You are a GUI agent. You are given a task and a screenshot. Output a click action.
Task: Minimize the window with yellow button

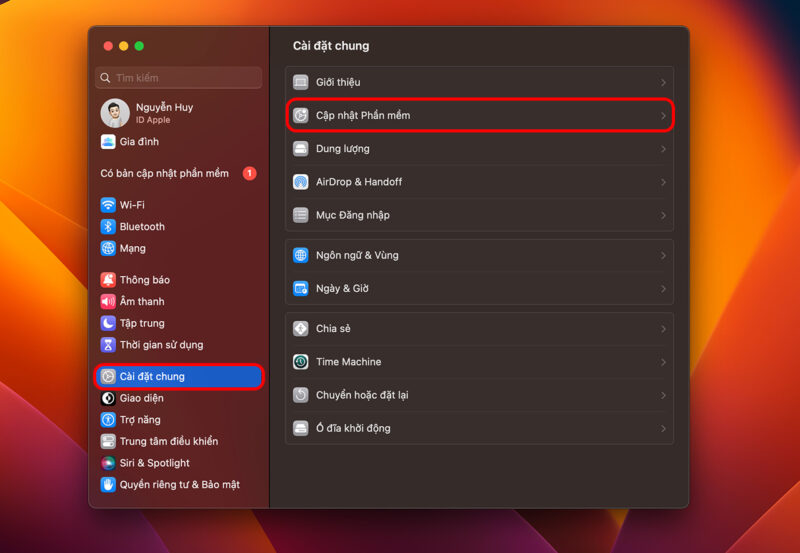click(123, 46)
